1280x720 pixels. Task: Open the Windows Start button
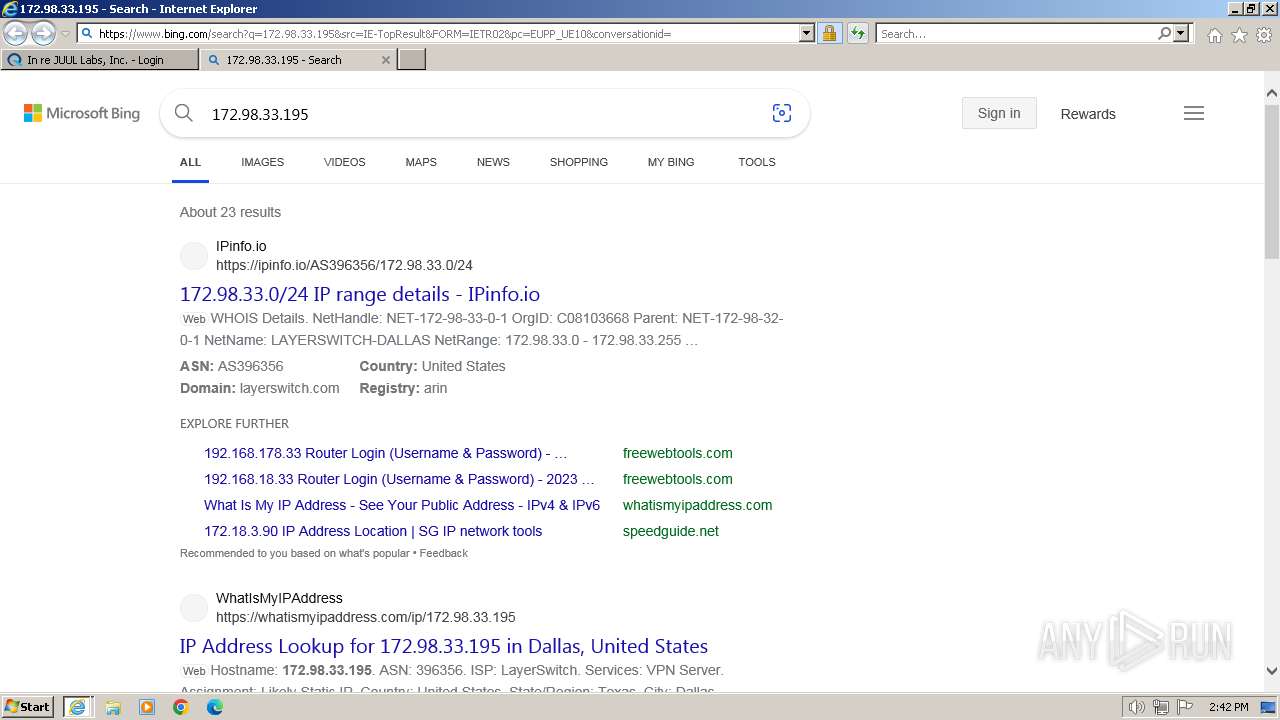tap(28, 707)
